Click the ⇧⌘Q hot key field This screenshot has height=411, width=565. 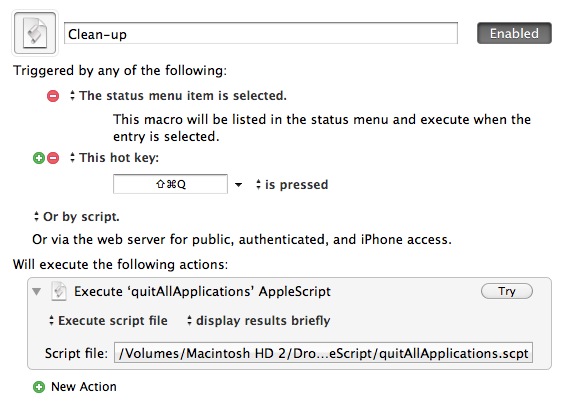coord(170,184)
